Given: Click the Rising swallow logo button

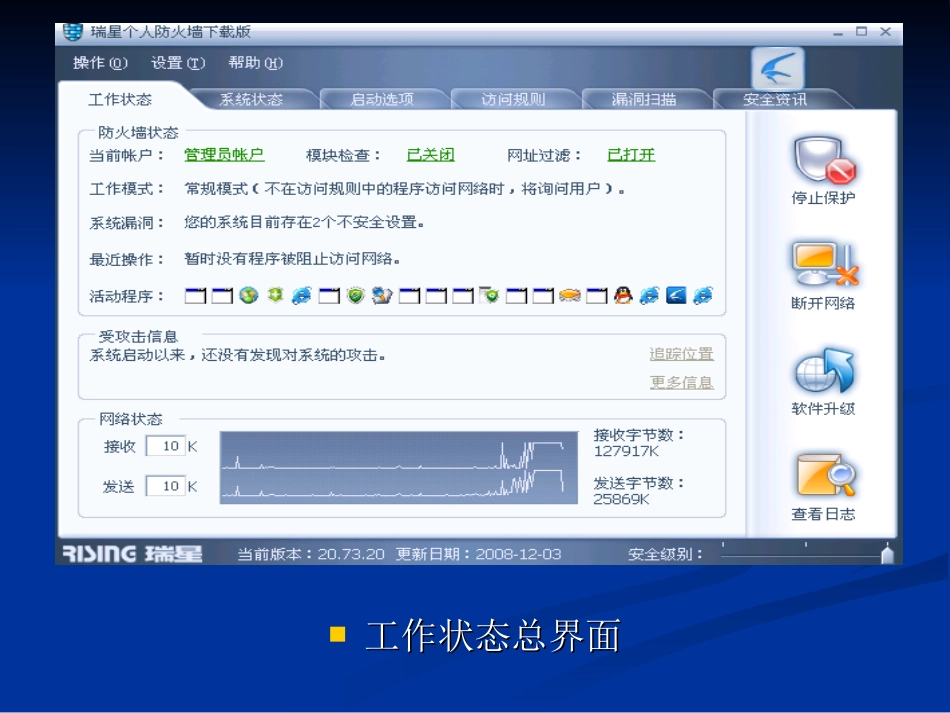Looking at the screenshot, I should tap(778, 69).
